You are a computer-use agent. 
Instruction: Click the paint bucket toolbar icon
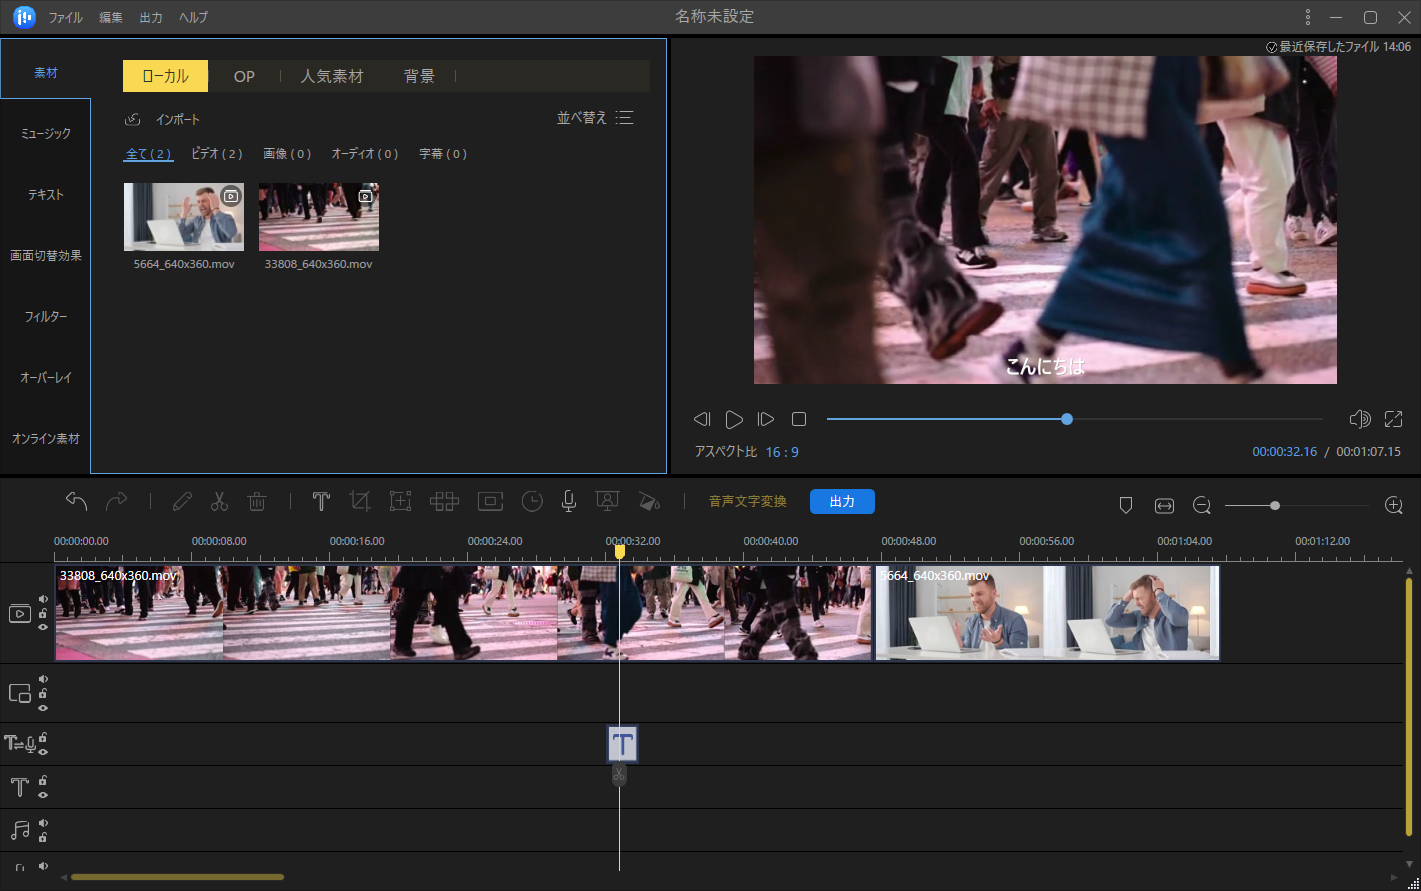point(650,501)
